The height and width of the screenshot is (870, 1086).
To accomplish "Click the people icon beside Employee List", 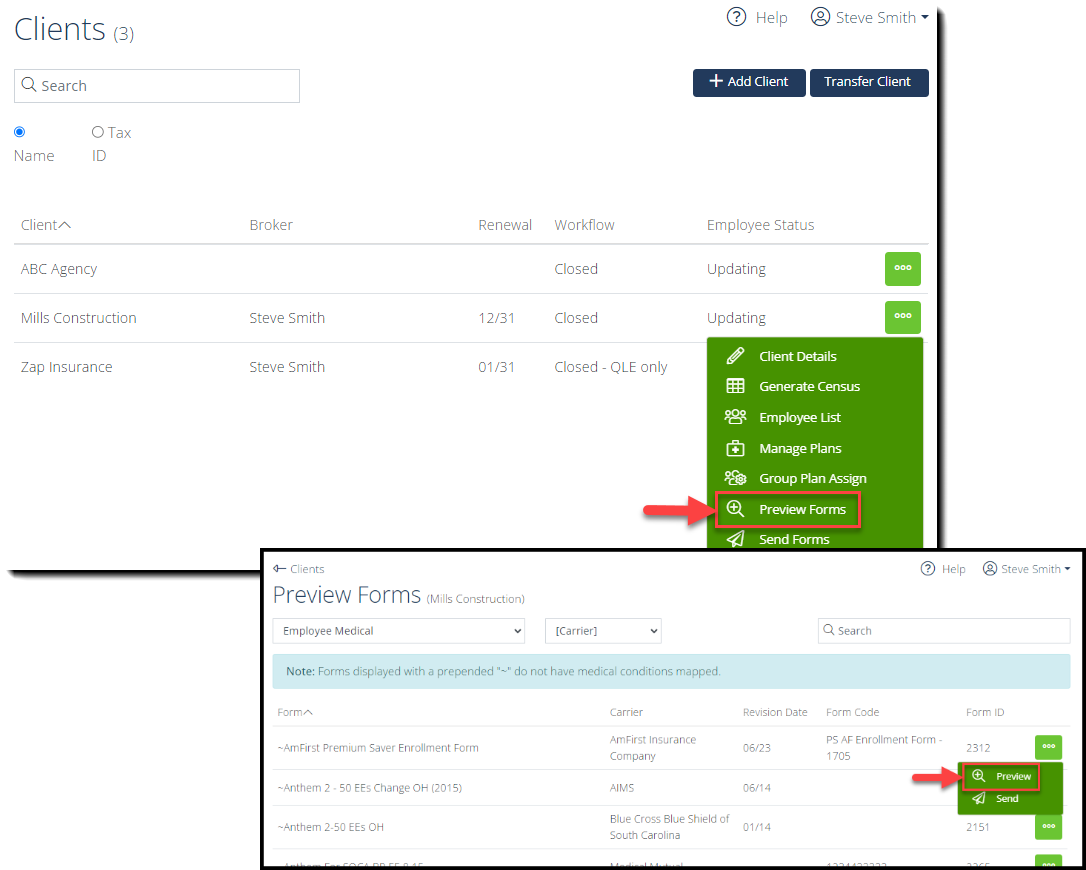I will click(735, 417).
